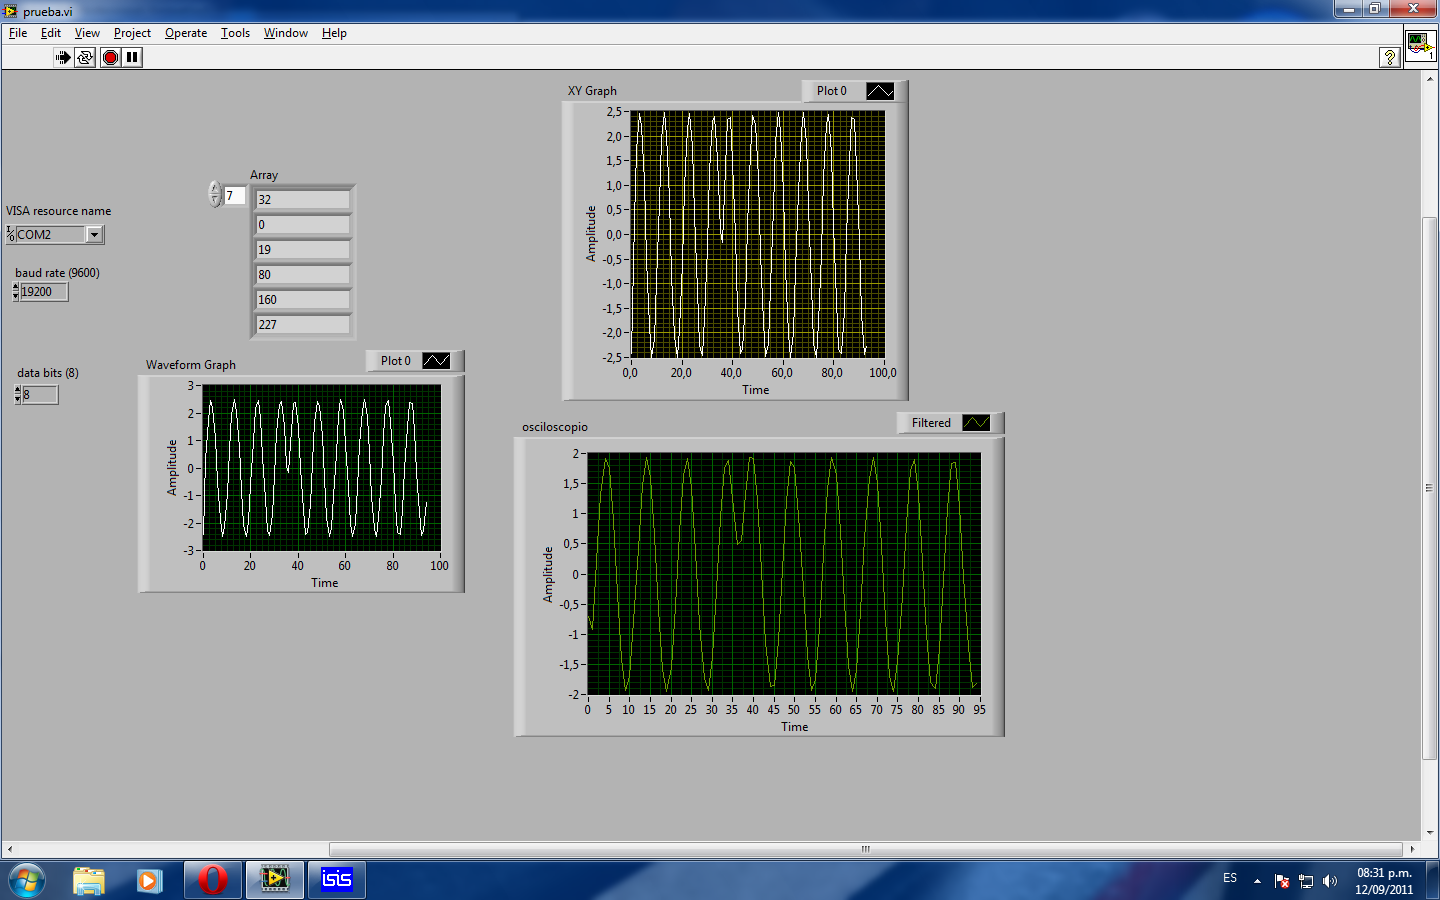
Task: Click the Array element showing 80
Action: point(303,275)
